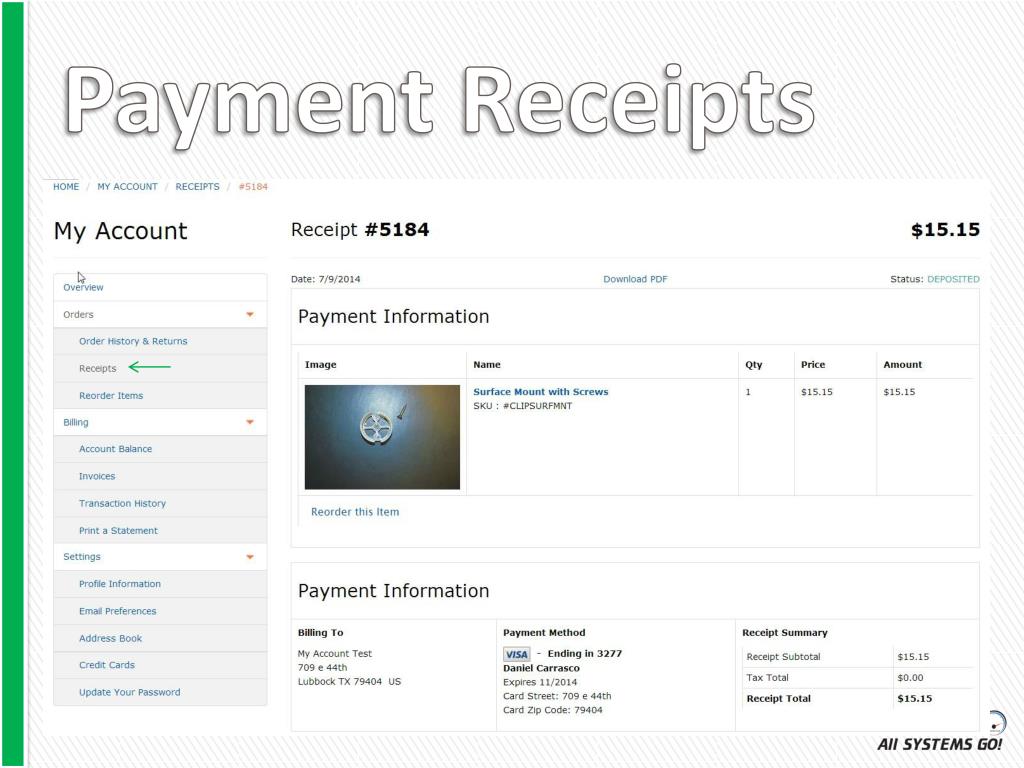Open Account Balance page
The height and width of the screenshot is (768, 1024).
pos(116,449)
